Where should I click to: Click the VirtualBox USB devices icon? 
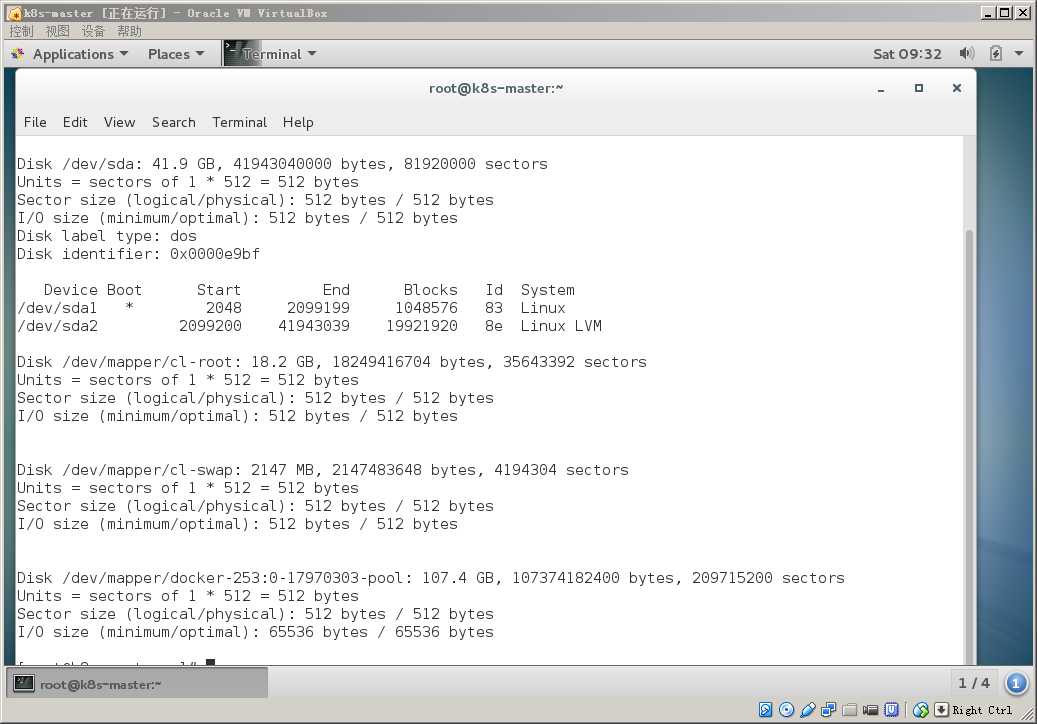coord(808,710)
